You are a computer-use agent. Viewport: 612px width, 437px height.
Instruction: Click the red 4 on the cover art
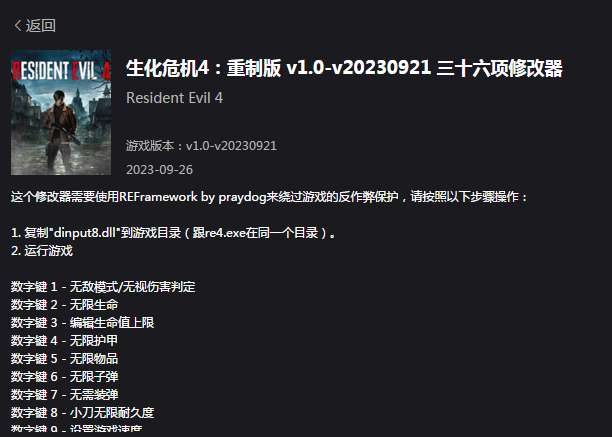click(105, 71)
